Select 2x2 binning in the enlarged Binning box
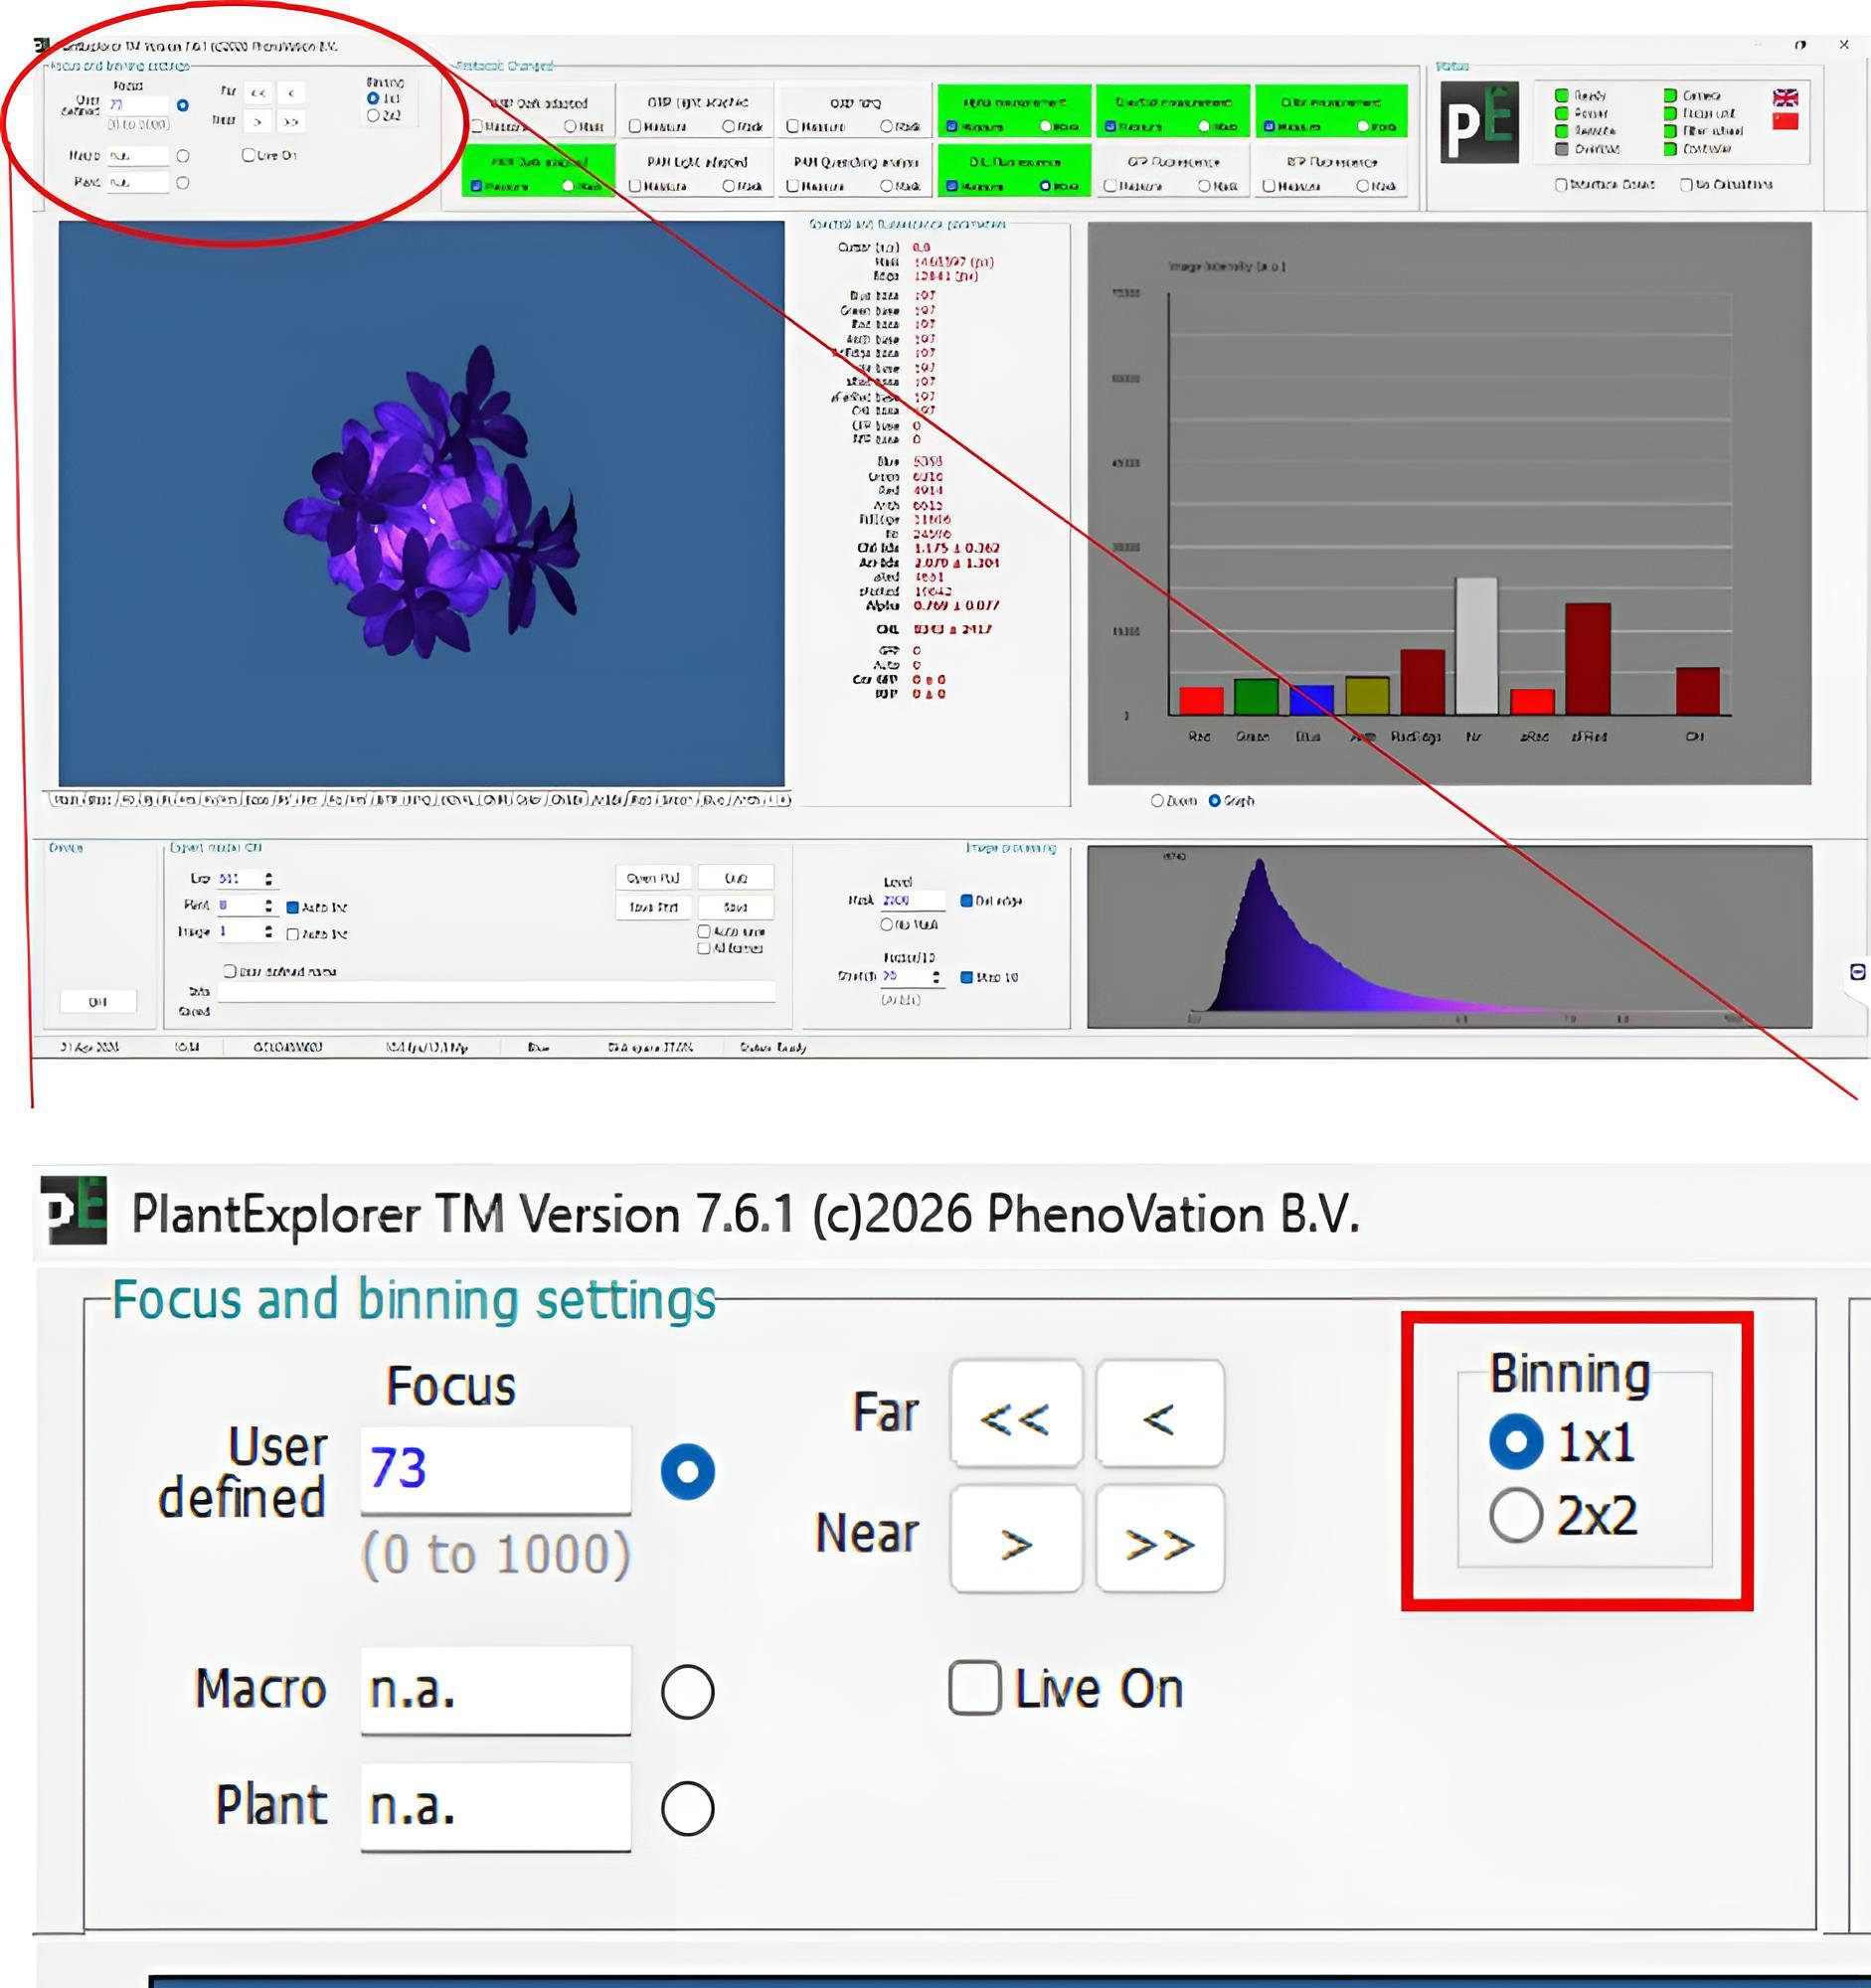The height and width of the screenshot is (1988, 1871). click(x=1516, y=1516)
